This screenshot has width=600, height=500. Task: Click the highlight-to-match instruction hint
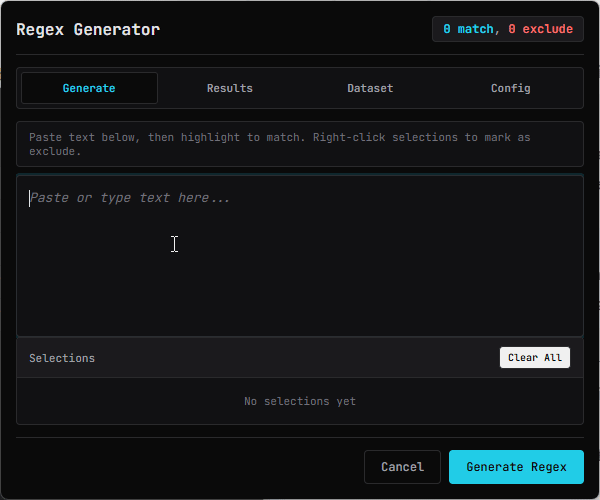280,137
